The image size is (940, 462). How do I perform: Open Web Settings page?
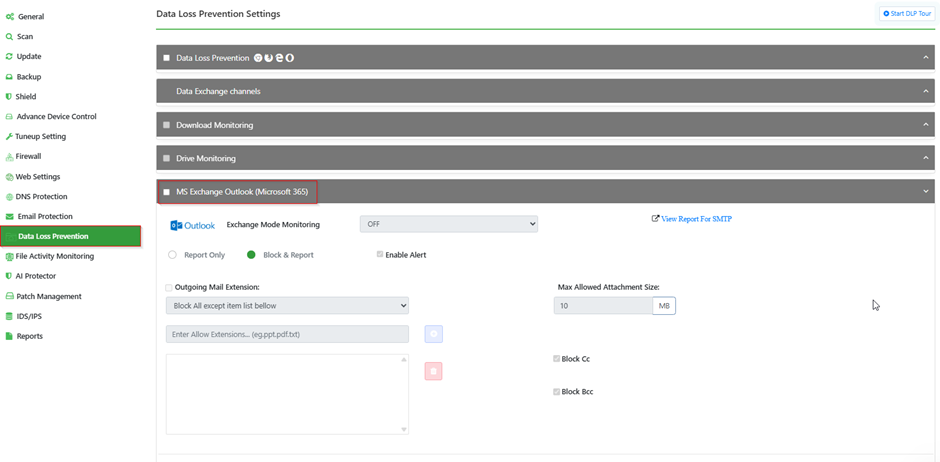pos(38,177)
